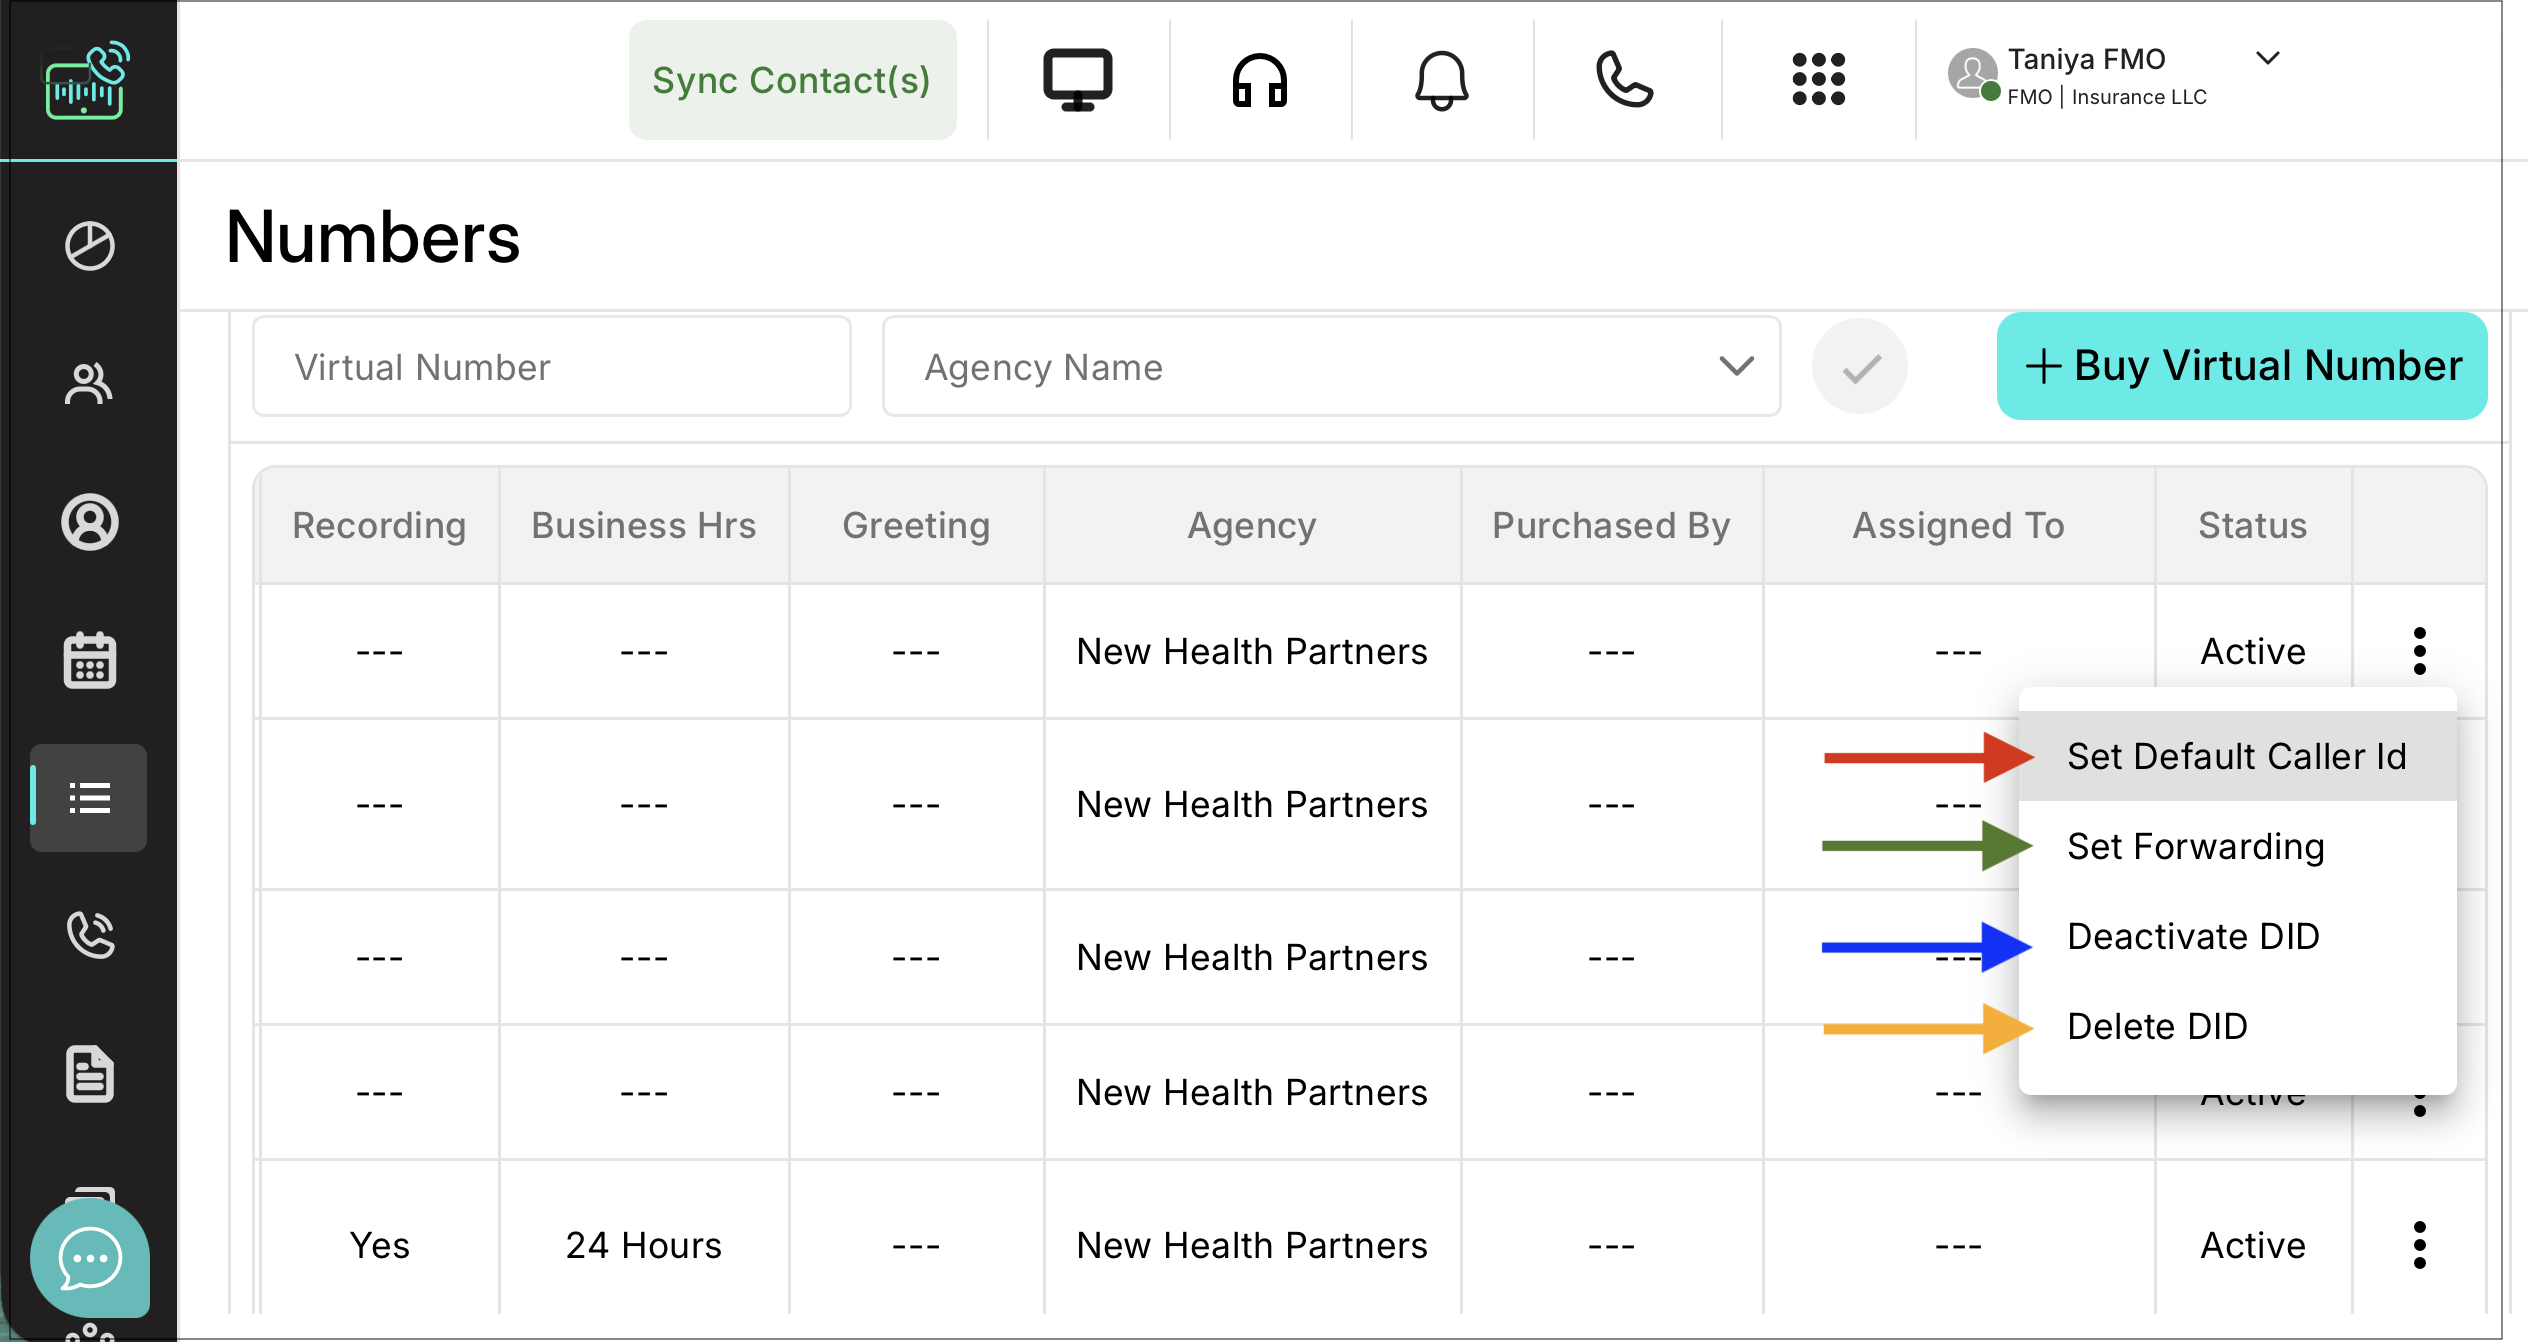This screenshot has width=2528, height=1342.
Task: Open the contacts people sidebar icon
Action: pyautogui.click(x=89, y=384)
